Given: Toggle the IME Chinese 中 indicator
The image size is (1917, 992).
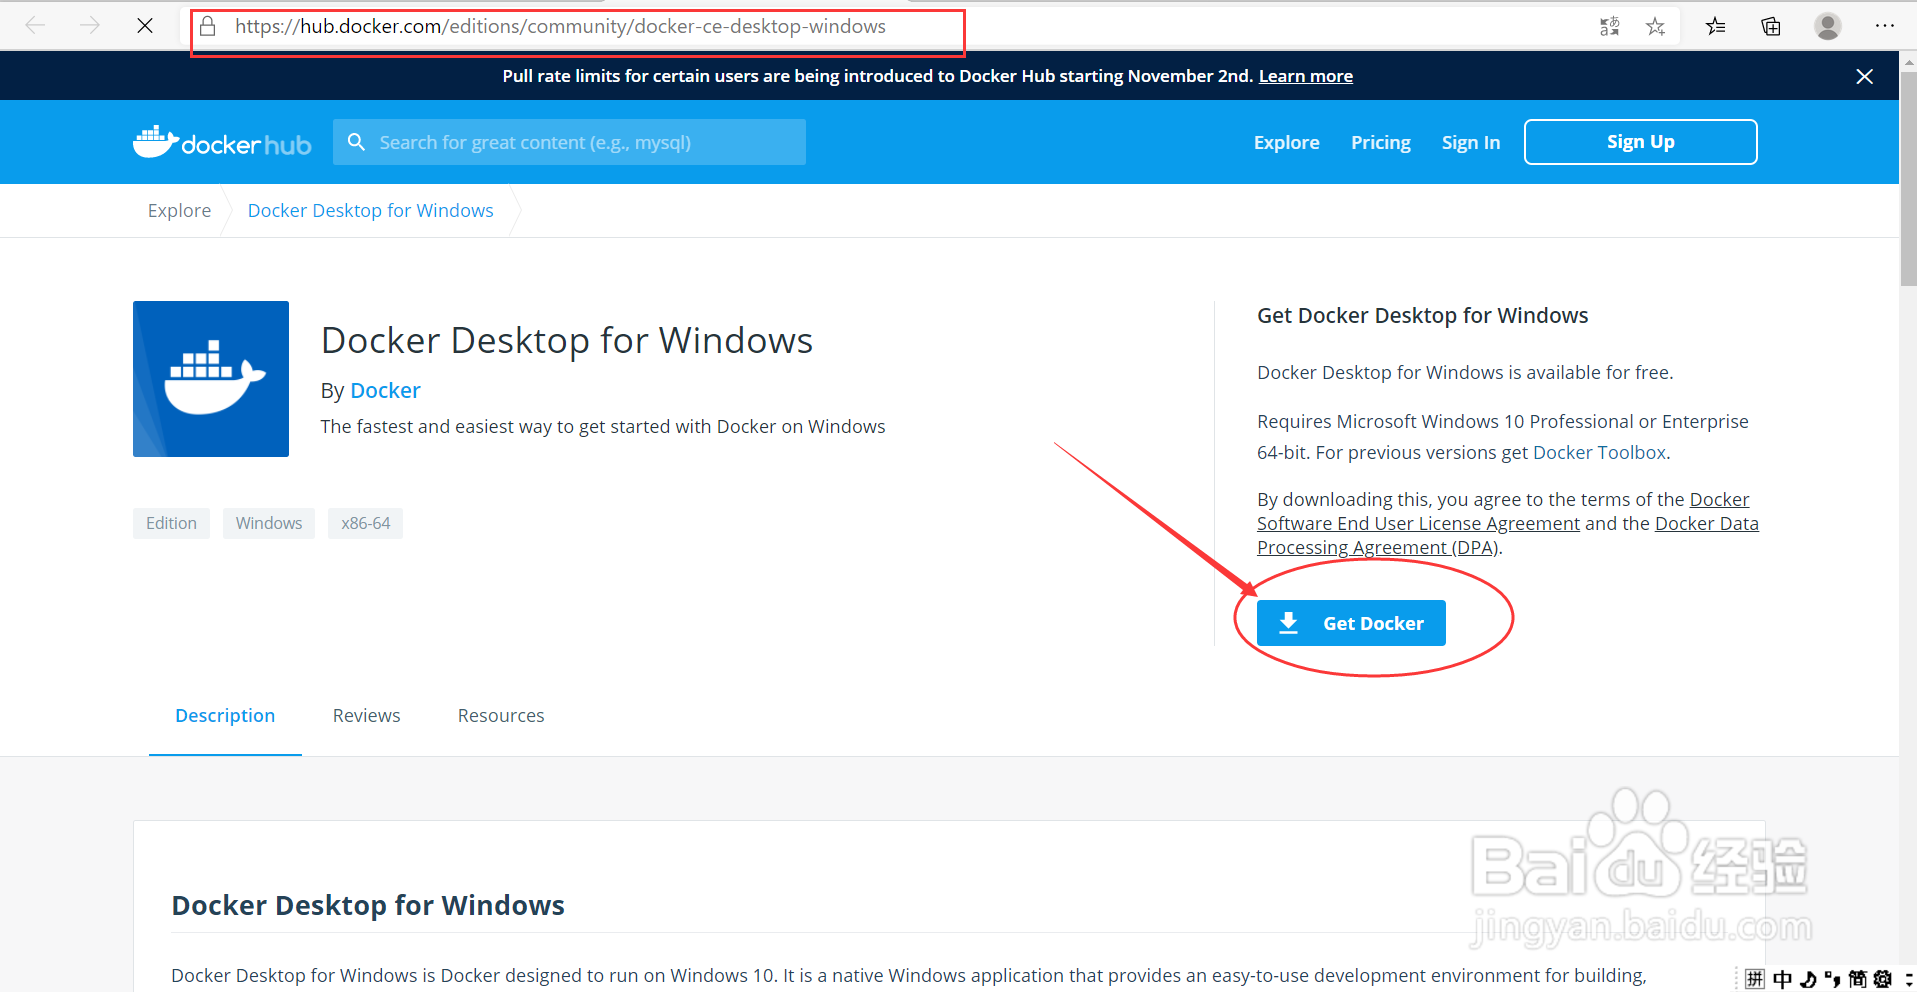Looking at the screenshot, I should pos(1782,979).
